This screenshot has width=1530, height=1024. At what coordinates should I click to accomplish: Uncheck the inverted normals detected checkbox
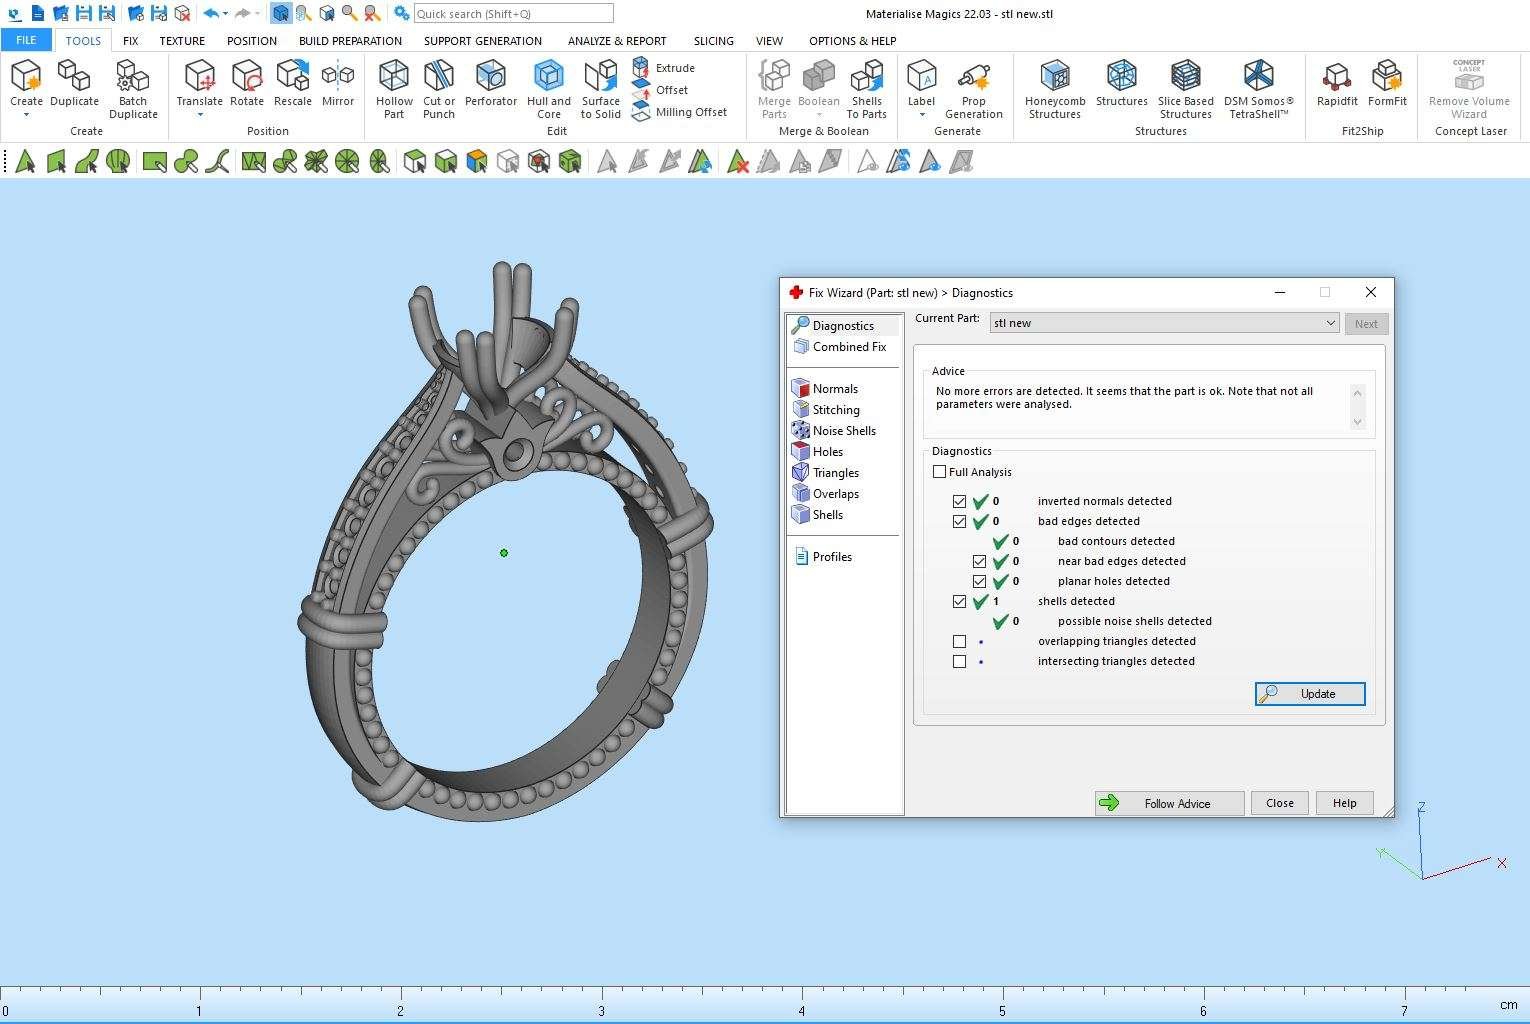pyautogui.click(x=960, y=502)
